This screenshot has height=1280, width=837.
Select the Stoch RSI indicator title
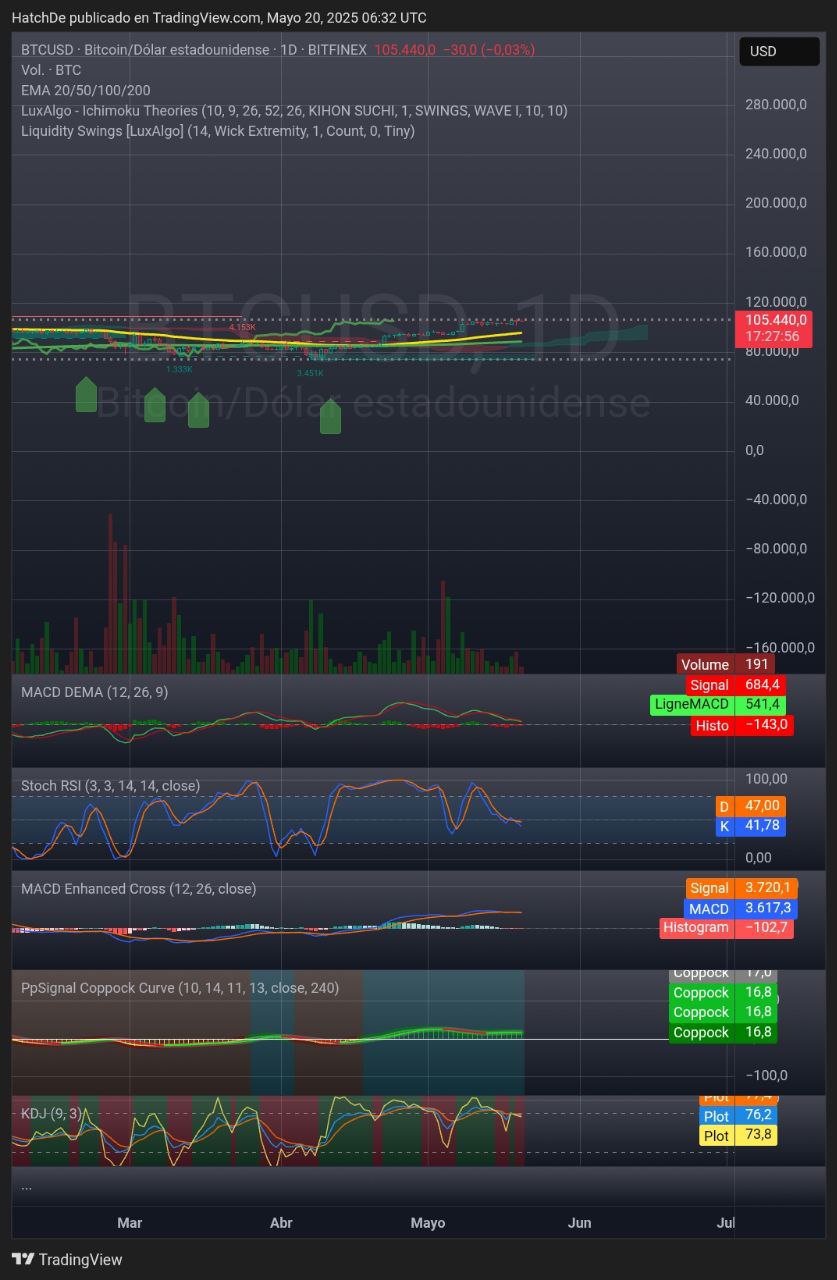click(x=110, y=786)
